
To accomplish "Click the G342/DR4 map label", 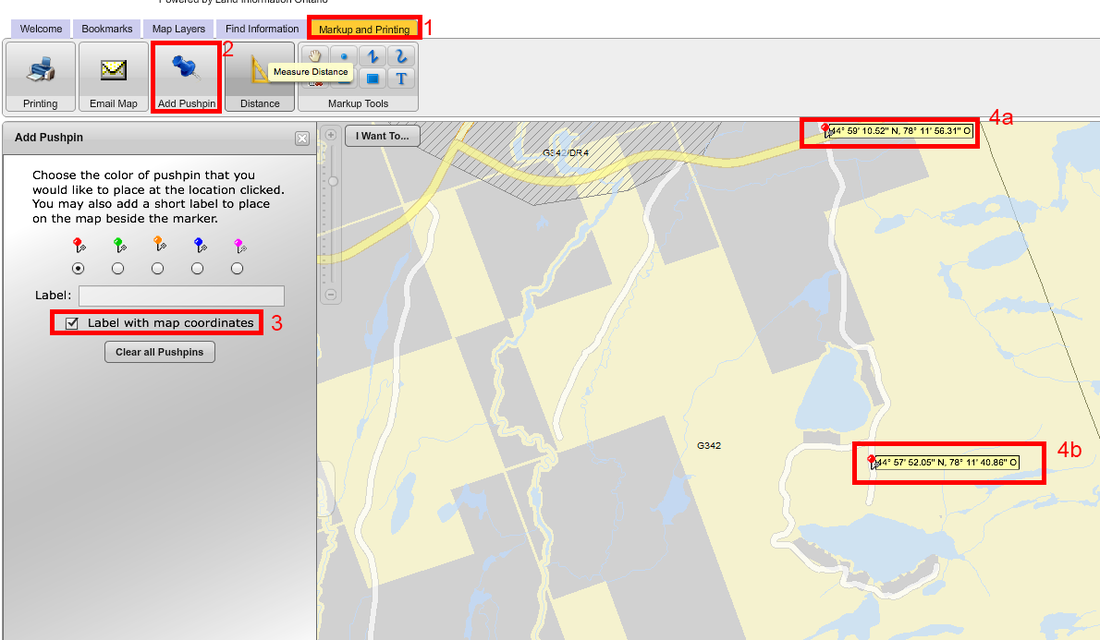I will coord(565,153).
